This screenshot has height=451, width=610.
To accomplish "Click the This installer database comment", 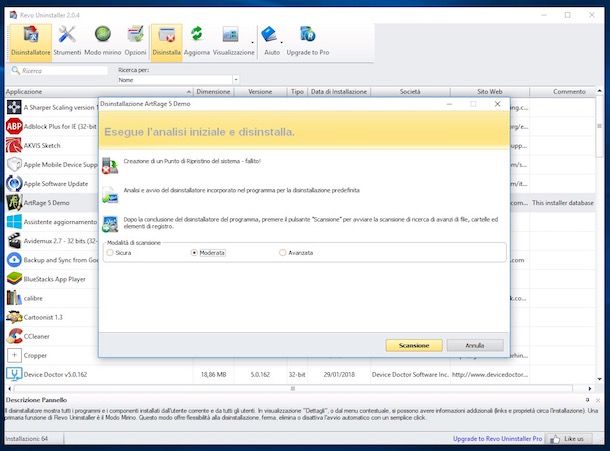I will pos(563,203).
